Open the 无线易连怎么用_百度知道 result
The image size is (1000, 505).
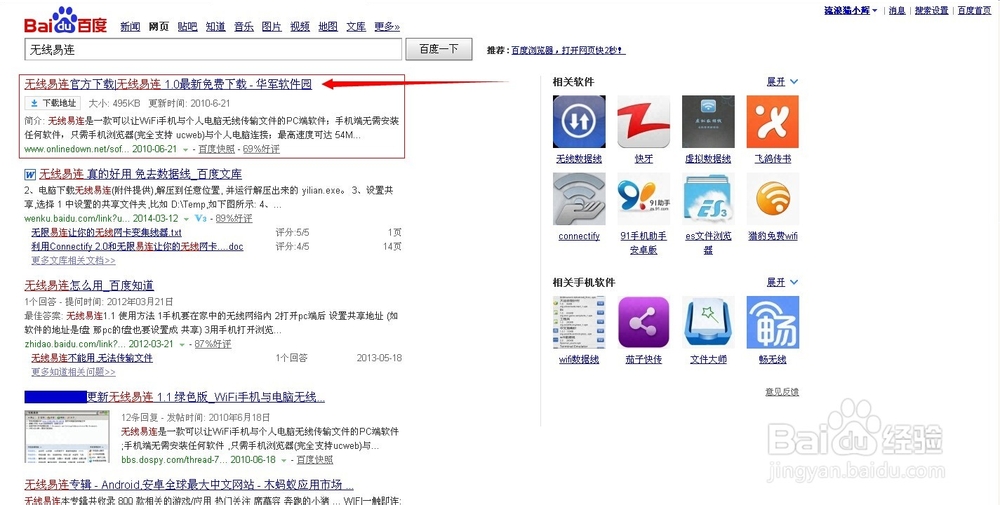pos(89,285)
